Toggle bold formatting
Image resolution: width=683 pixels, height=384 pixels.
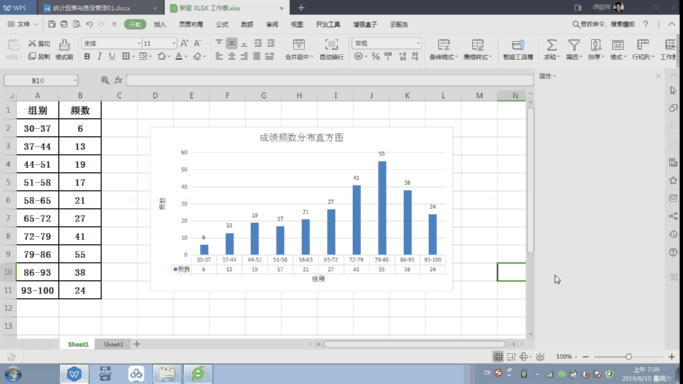coord(87,57)
